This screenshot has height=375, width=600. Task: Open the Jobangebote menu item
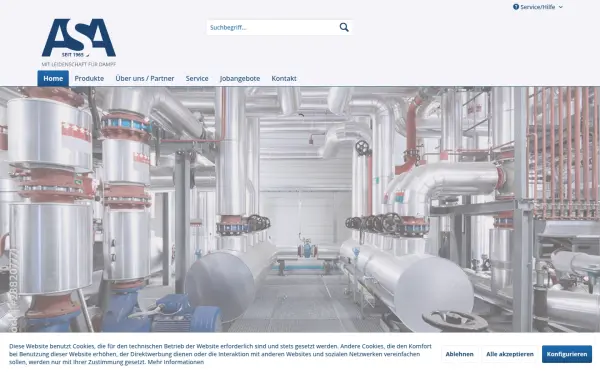tap(240, 78)
